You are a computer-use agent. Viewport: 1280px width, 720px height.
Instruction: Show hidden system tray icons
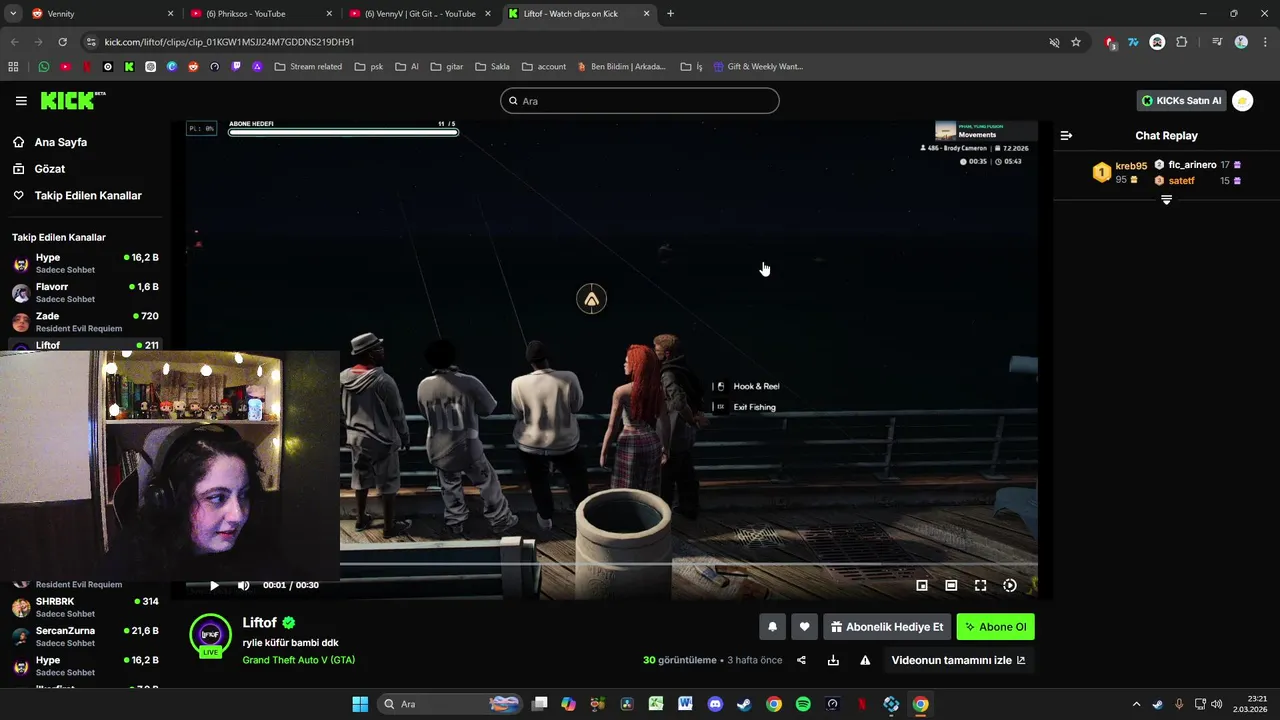click(1135, 704)
